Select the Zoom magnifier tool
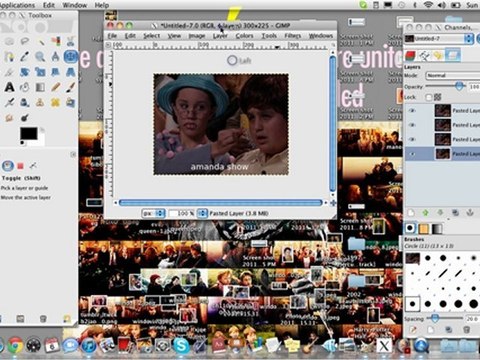The height and width of the screenshot is (360, 480). pos(40,56)
